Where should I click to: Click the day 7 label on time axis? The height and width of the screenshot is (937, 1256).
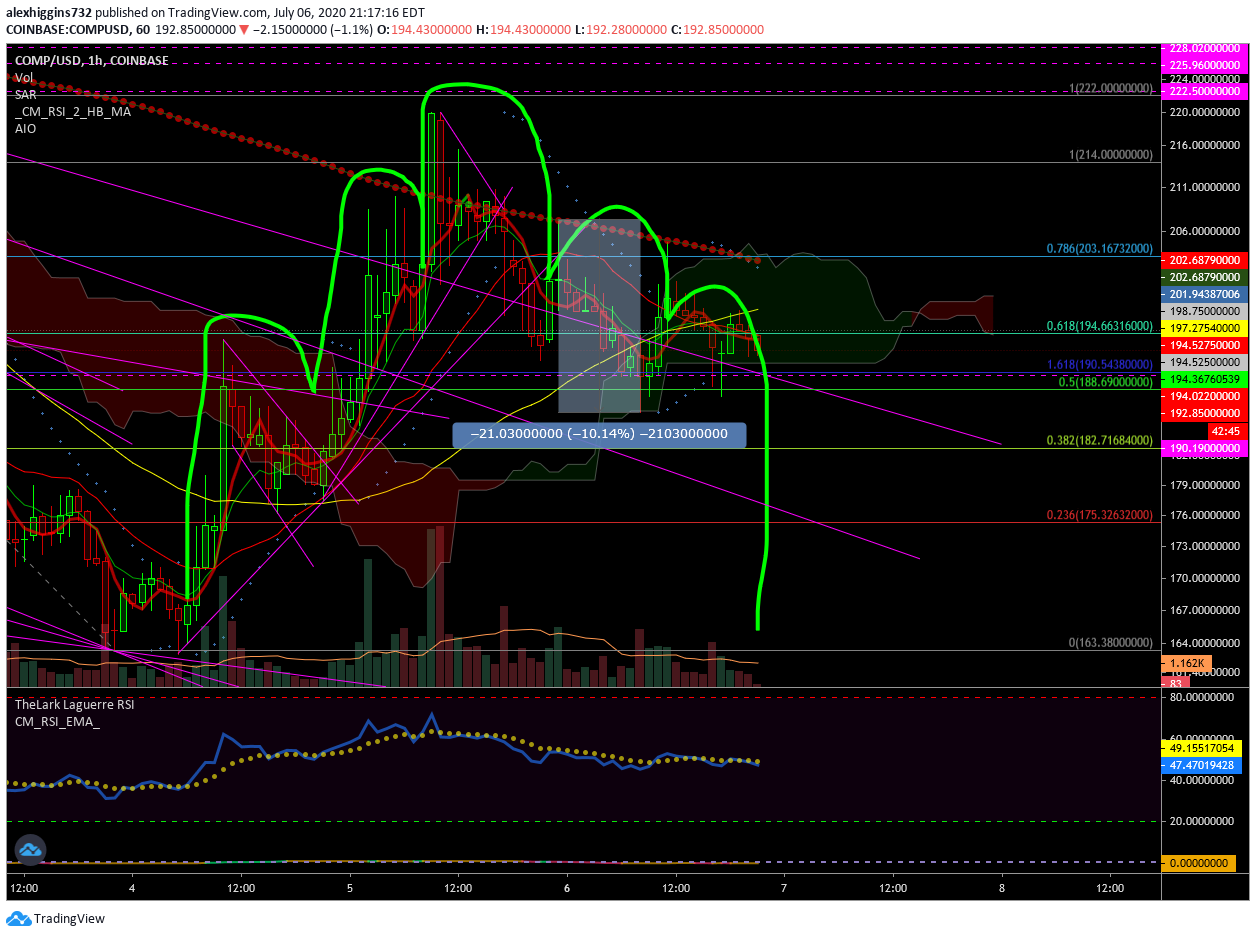point(784,887)
